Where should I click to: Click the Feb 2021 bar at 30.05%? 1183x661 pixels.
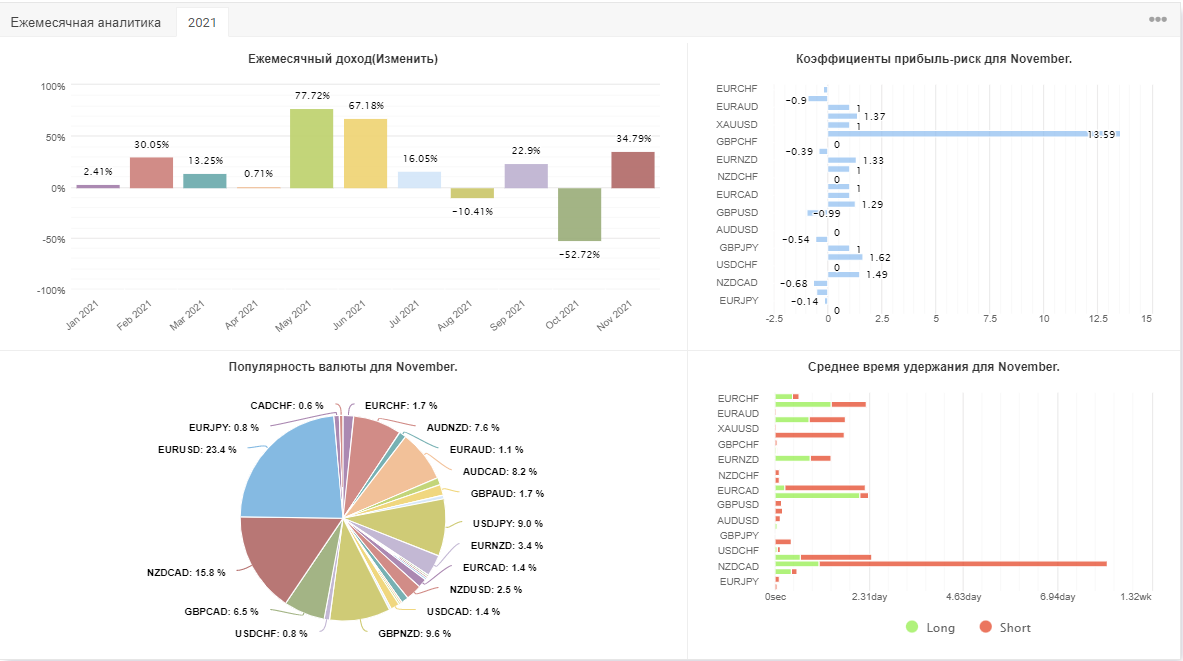(x=152, y=173)
